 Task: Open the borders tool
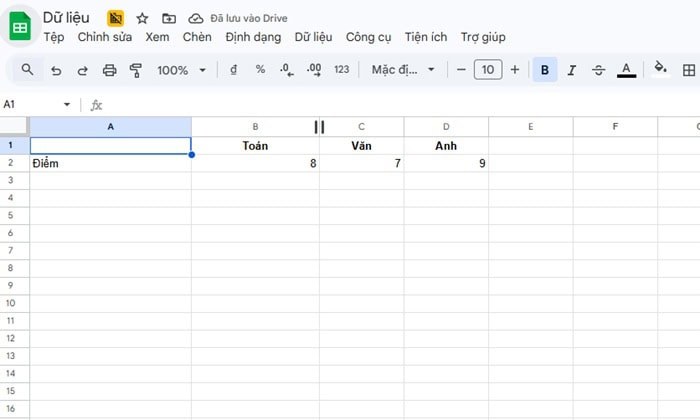point(689,70)
